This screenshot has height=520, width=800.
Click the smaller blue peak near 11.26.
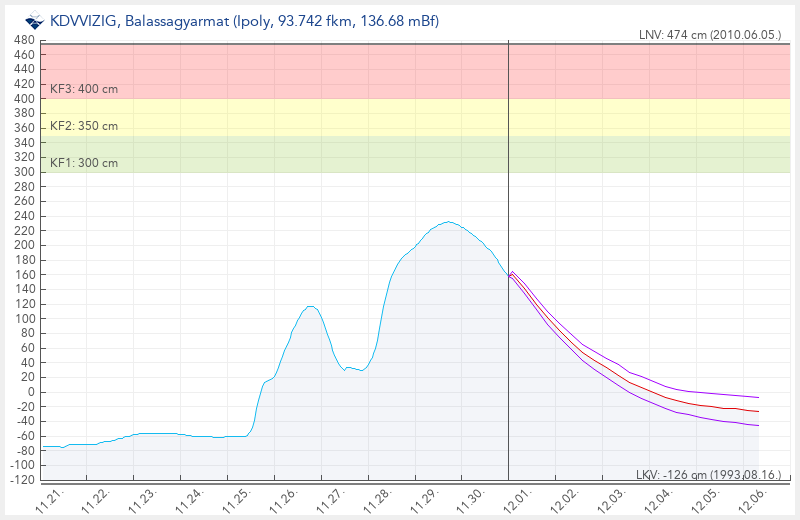[x=311, y=306]
